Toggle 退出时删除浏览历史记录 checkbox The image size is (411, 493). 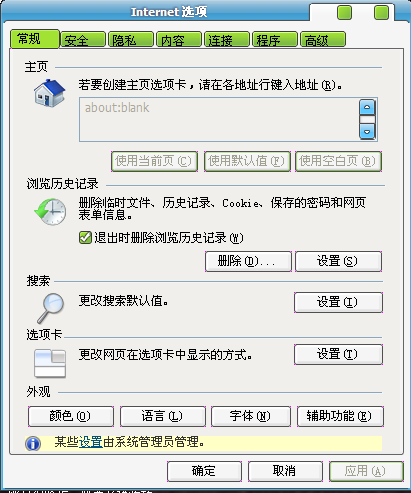tap(85, 238)
